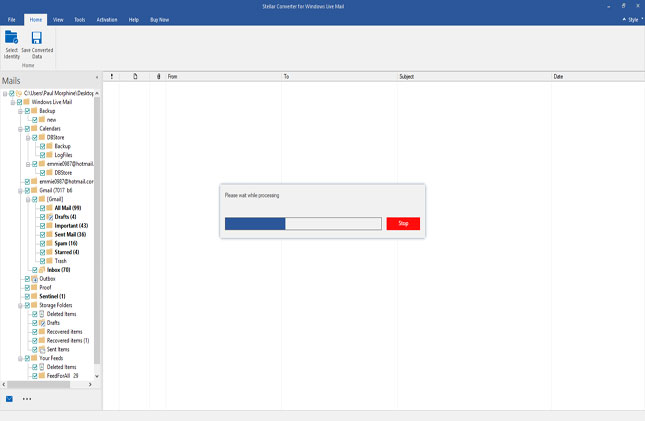Collapse the Mails panel arrow

coord(97,77)
